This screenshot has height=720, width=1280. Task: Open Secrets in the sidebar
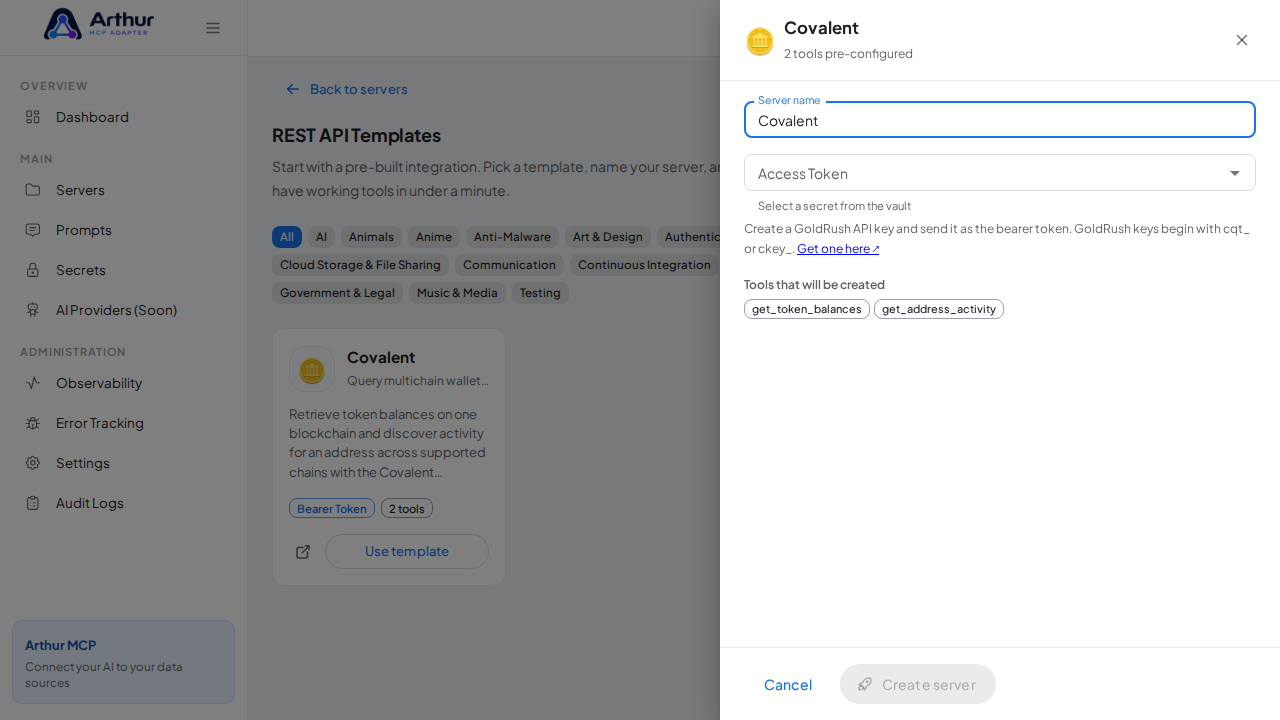[x=123, y=270]
